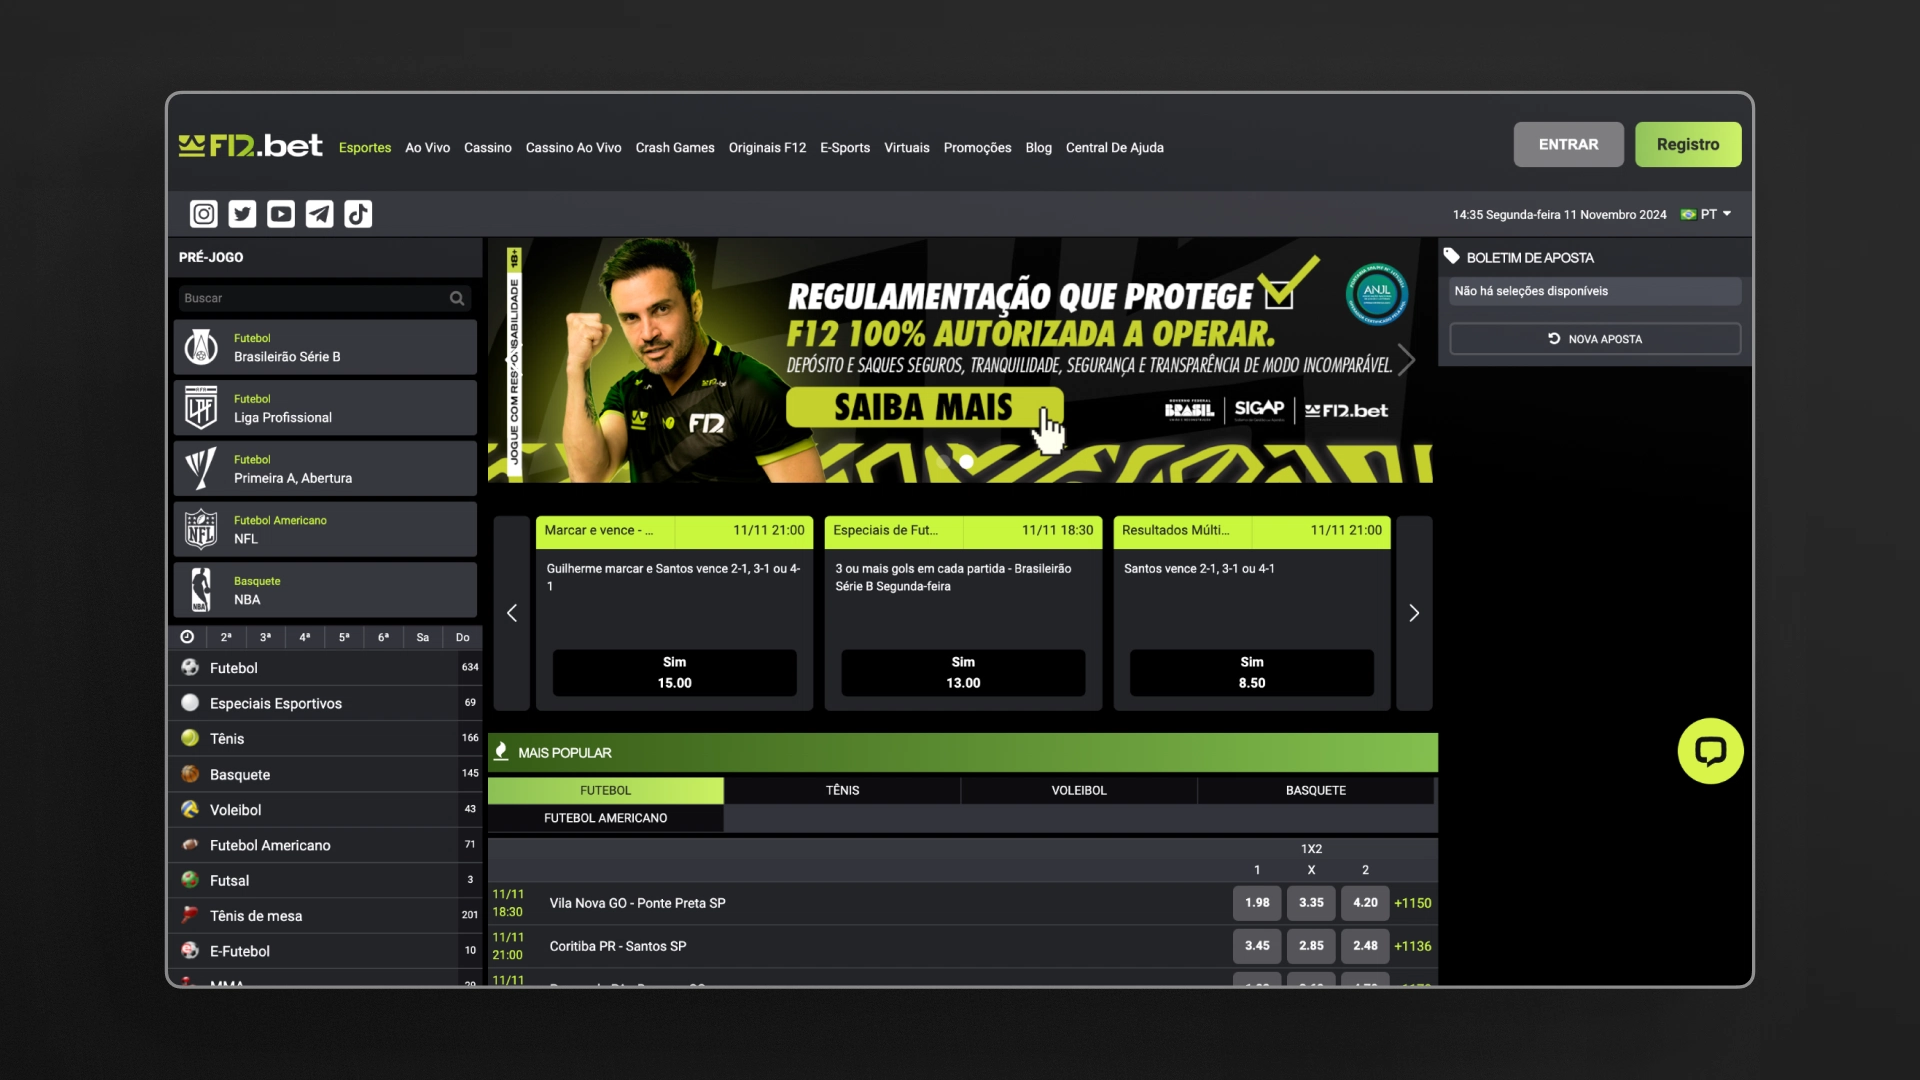Screen dimensions: 1920x1080
Task: Click the NFL shield icon
Action: point(201,530)
